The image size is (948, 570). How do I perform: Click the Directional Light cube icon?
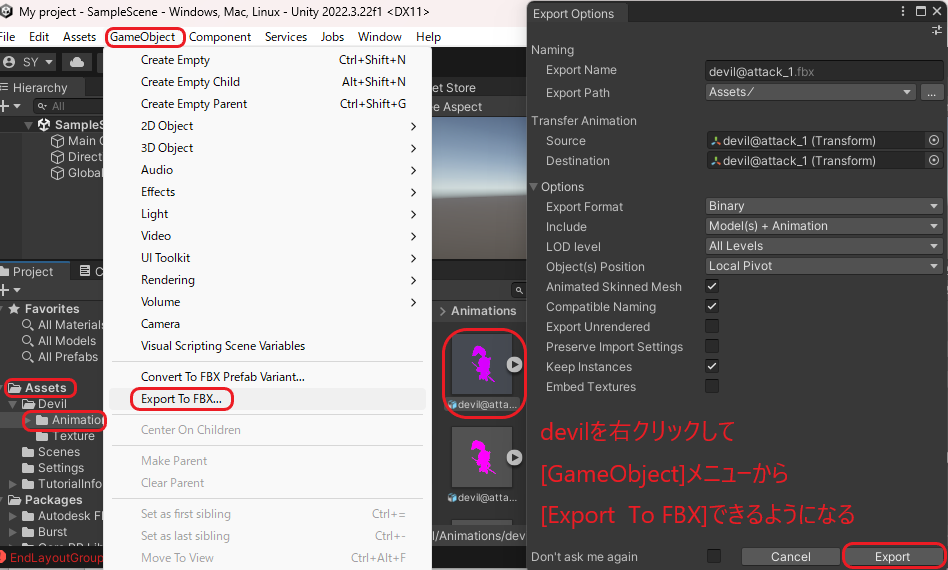[x=57, y=157]
